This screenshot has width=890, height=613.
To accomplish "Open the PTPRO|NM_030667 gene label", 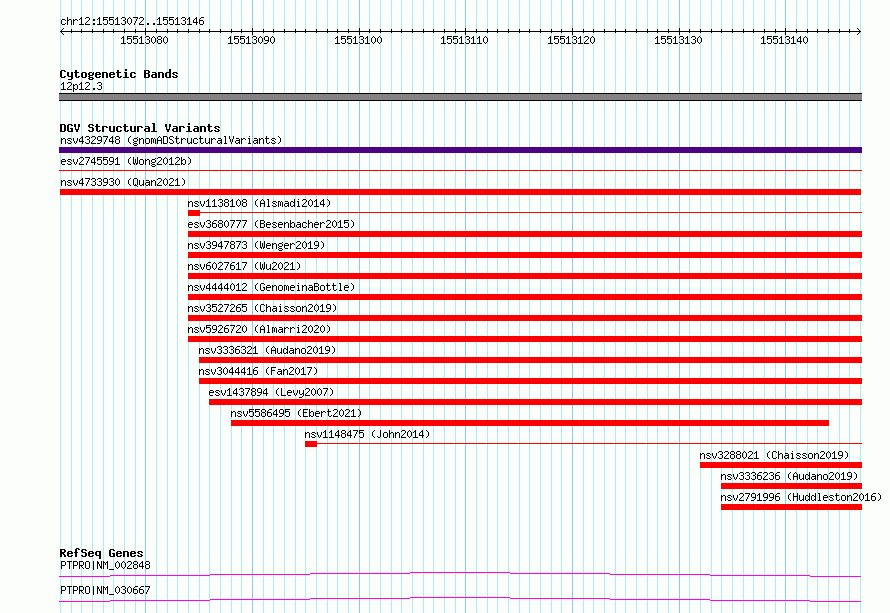I will point(105,590).
